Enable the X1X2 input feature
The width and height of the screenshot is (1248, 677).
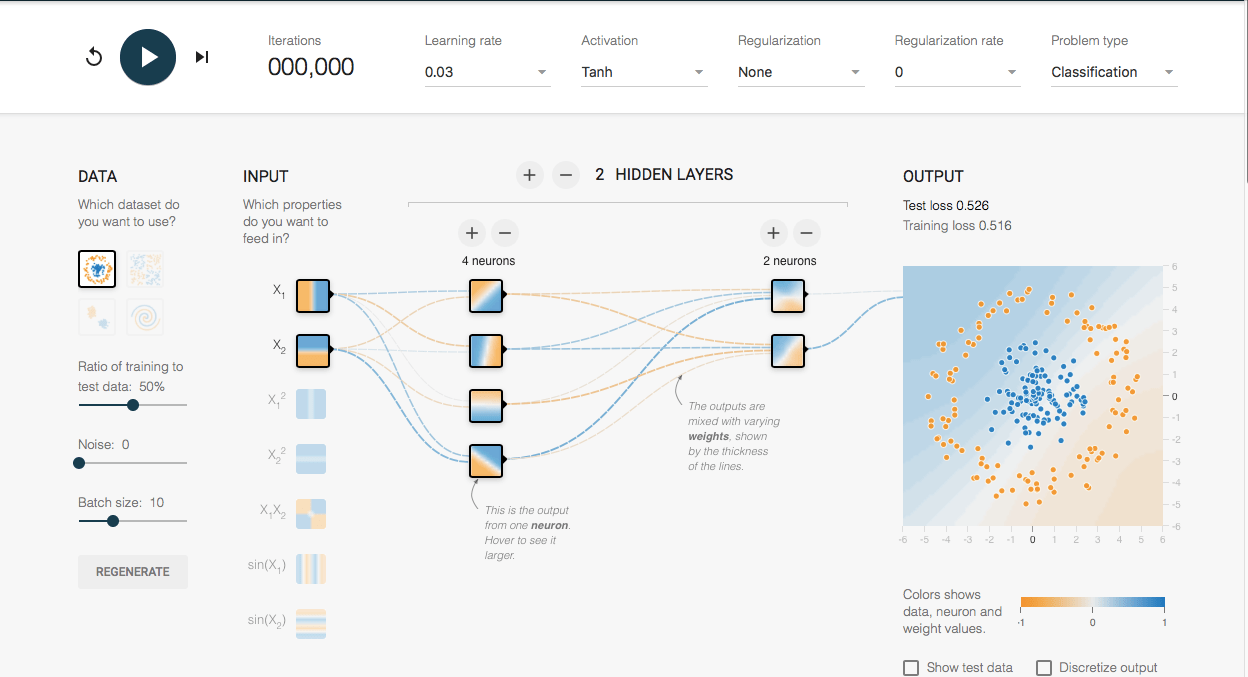pyautogui.click(x=311, y=513)
